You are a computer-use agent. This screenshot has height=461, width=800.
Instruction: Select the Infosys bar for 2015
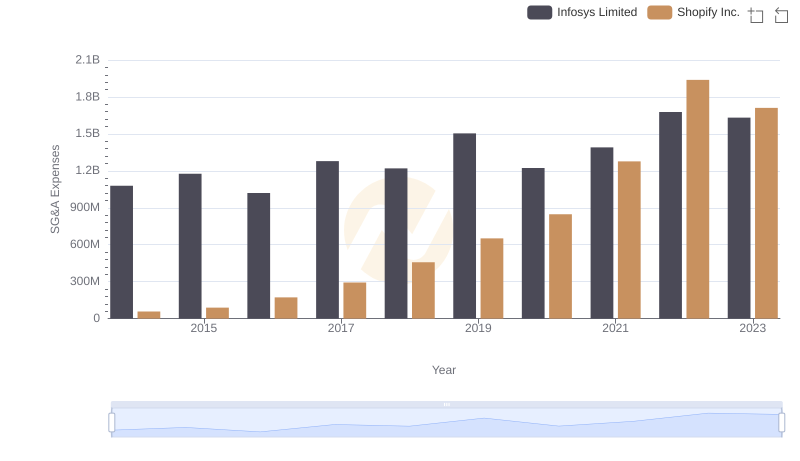(190, 246)
